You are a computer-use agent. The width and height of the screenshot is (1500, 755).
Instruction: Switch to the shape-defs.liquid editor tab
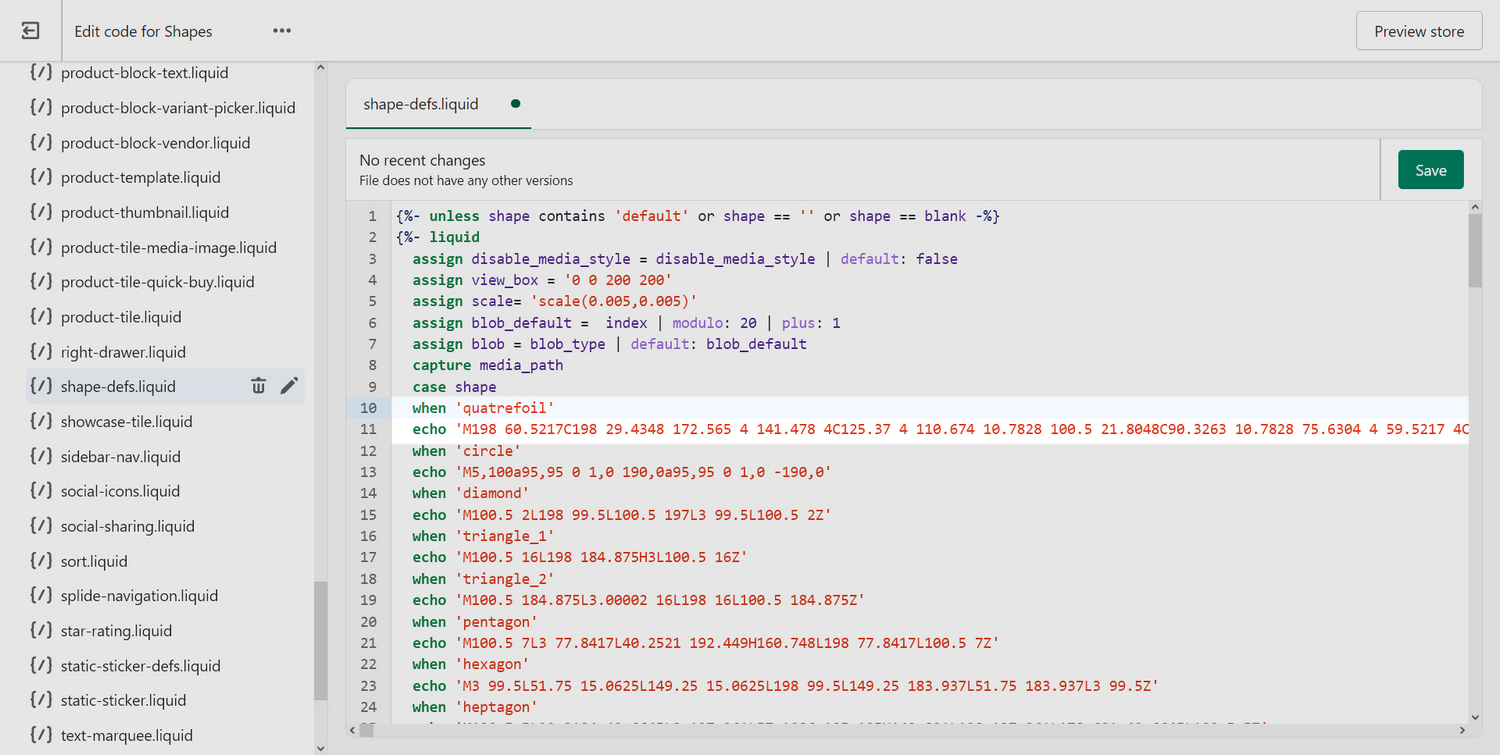tap(438, 104)
